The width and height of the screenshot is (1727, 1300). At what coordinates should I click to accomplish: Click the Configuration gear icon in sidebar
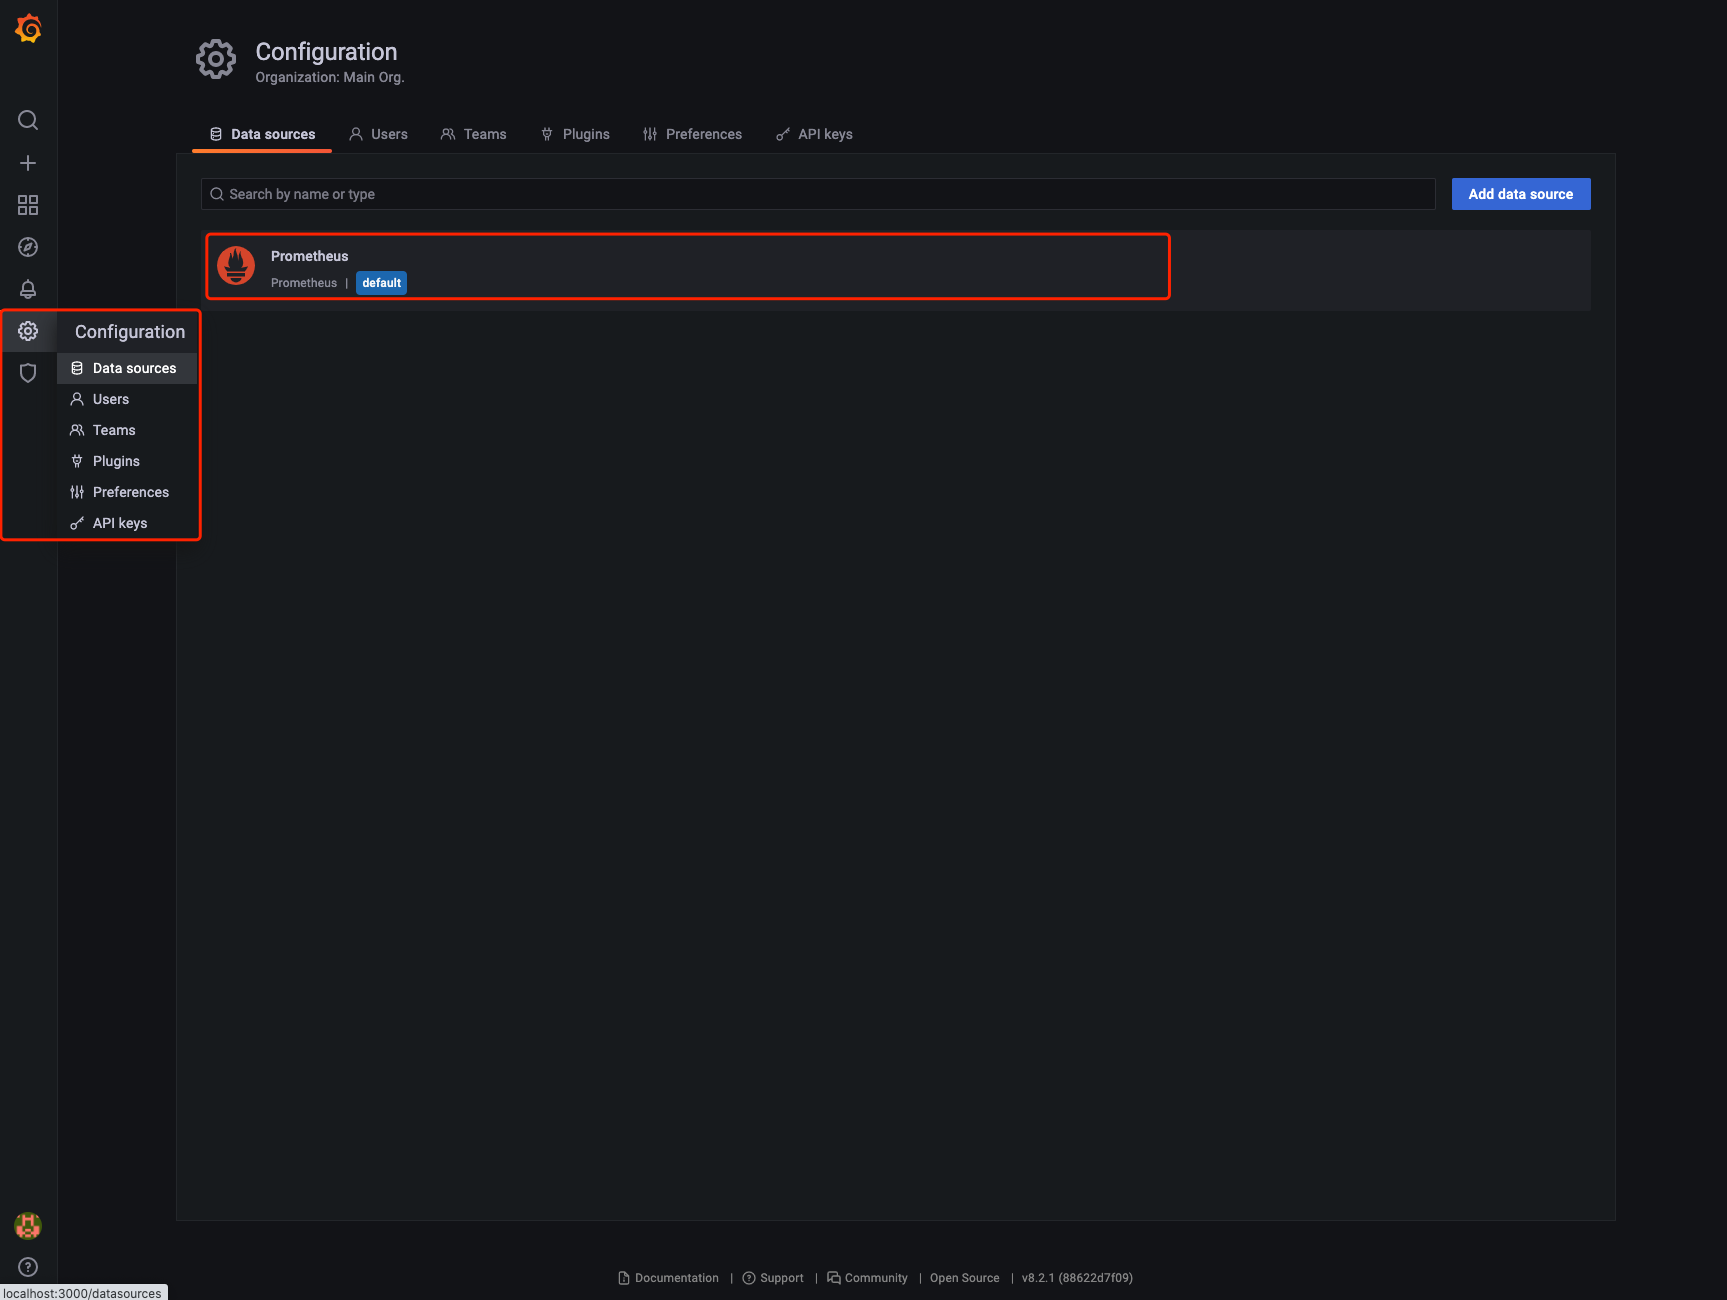(28, 331)
